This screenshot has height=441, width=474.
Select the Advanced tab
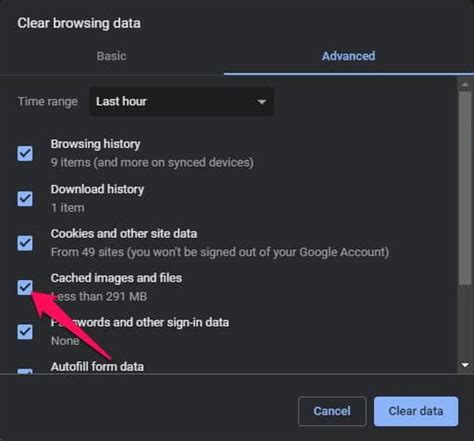[348, 56]
